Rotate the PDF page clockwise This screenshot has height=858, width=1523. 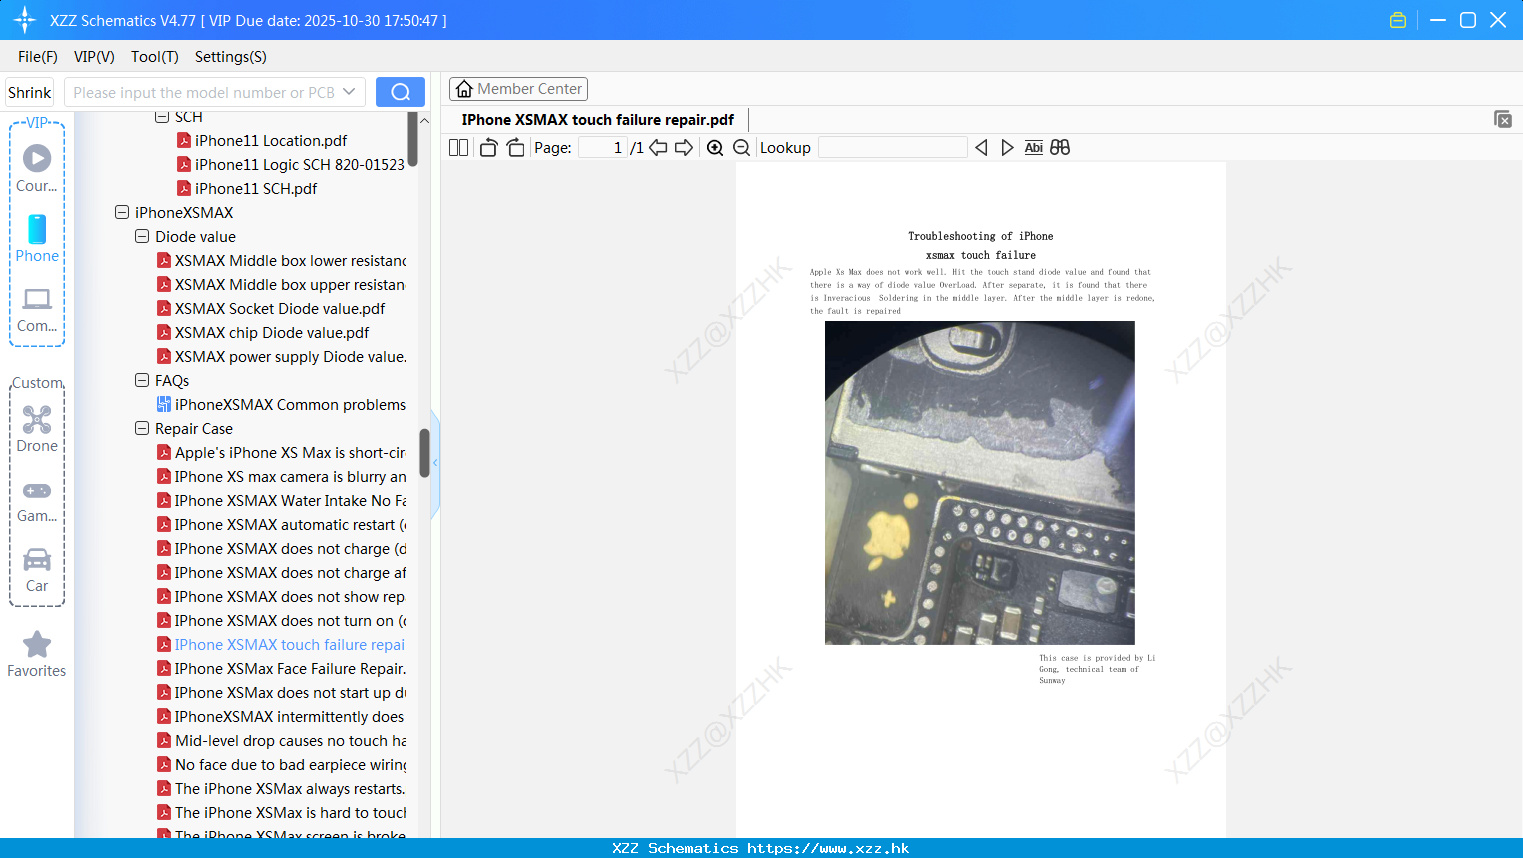[515, 148]
